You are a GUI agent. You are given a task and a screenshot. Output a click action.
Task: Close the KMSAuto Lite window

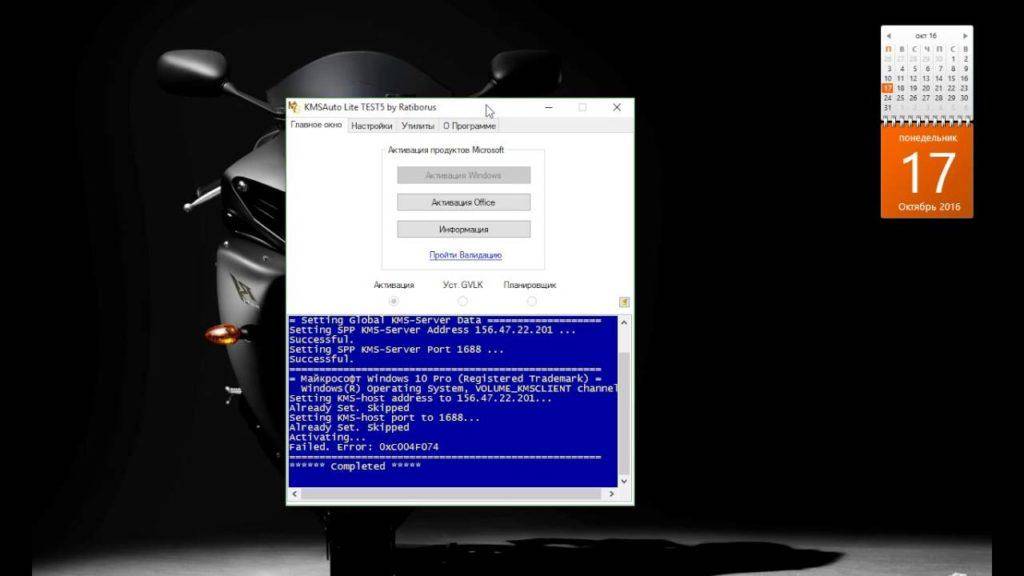pos(616,107)
